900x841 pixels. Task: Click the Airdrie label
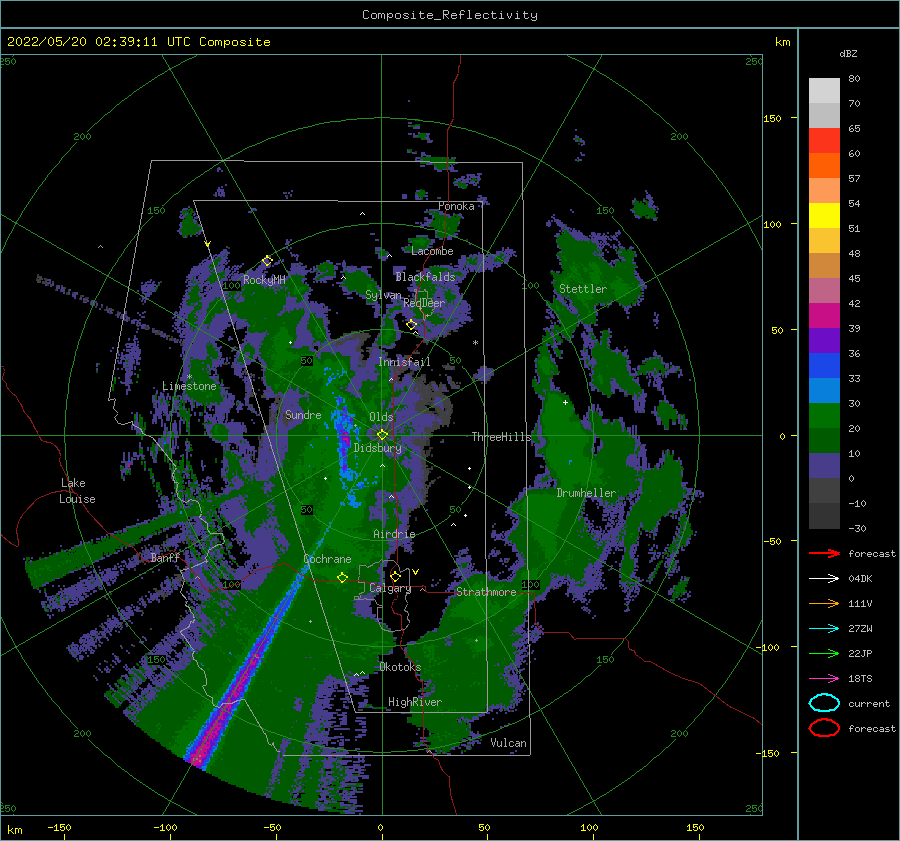[x=394, y=534]
